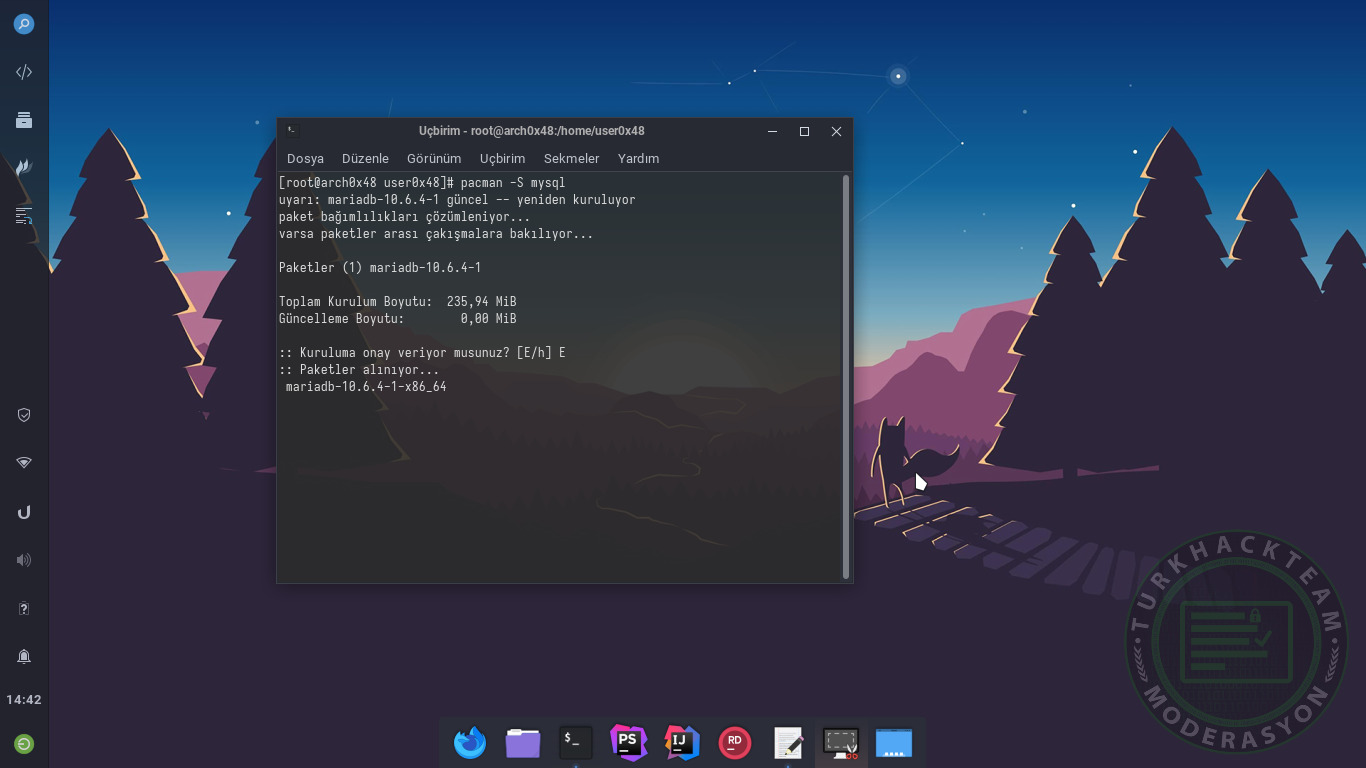This screenshot has width=1366, height=768.
Task: Click the 'Paketler alınıyor...' line
Action: [359, 370]
